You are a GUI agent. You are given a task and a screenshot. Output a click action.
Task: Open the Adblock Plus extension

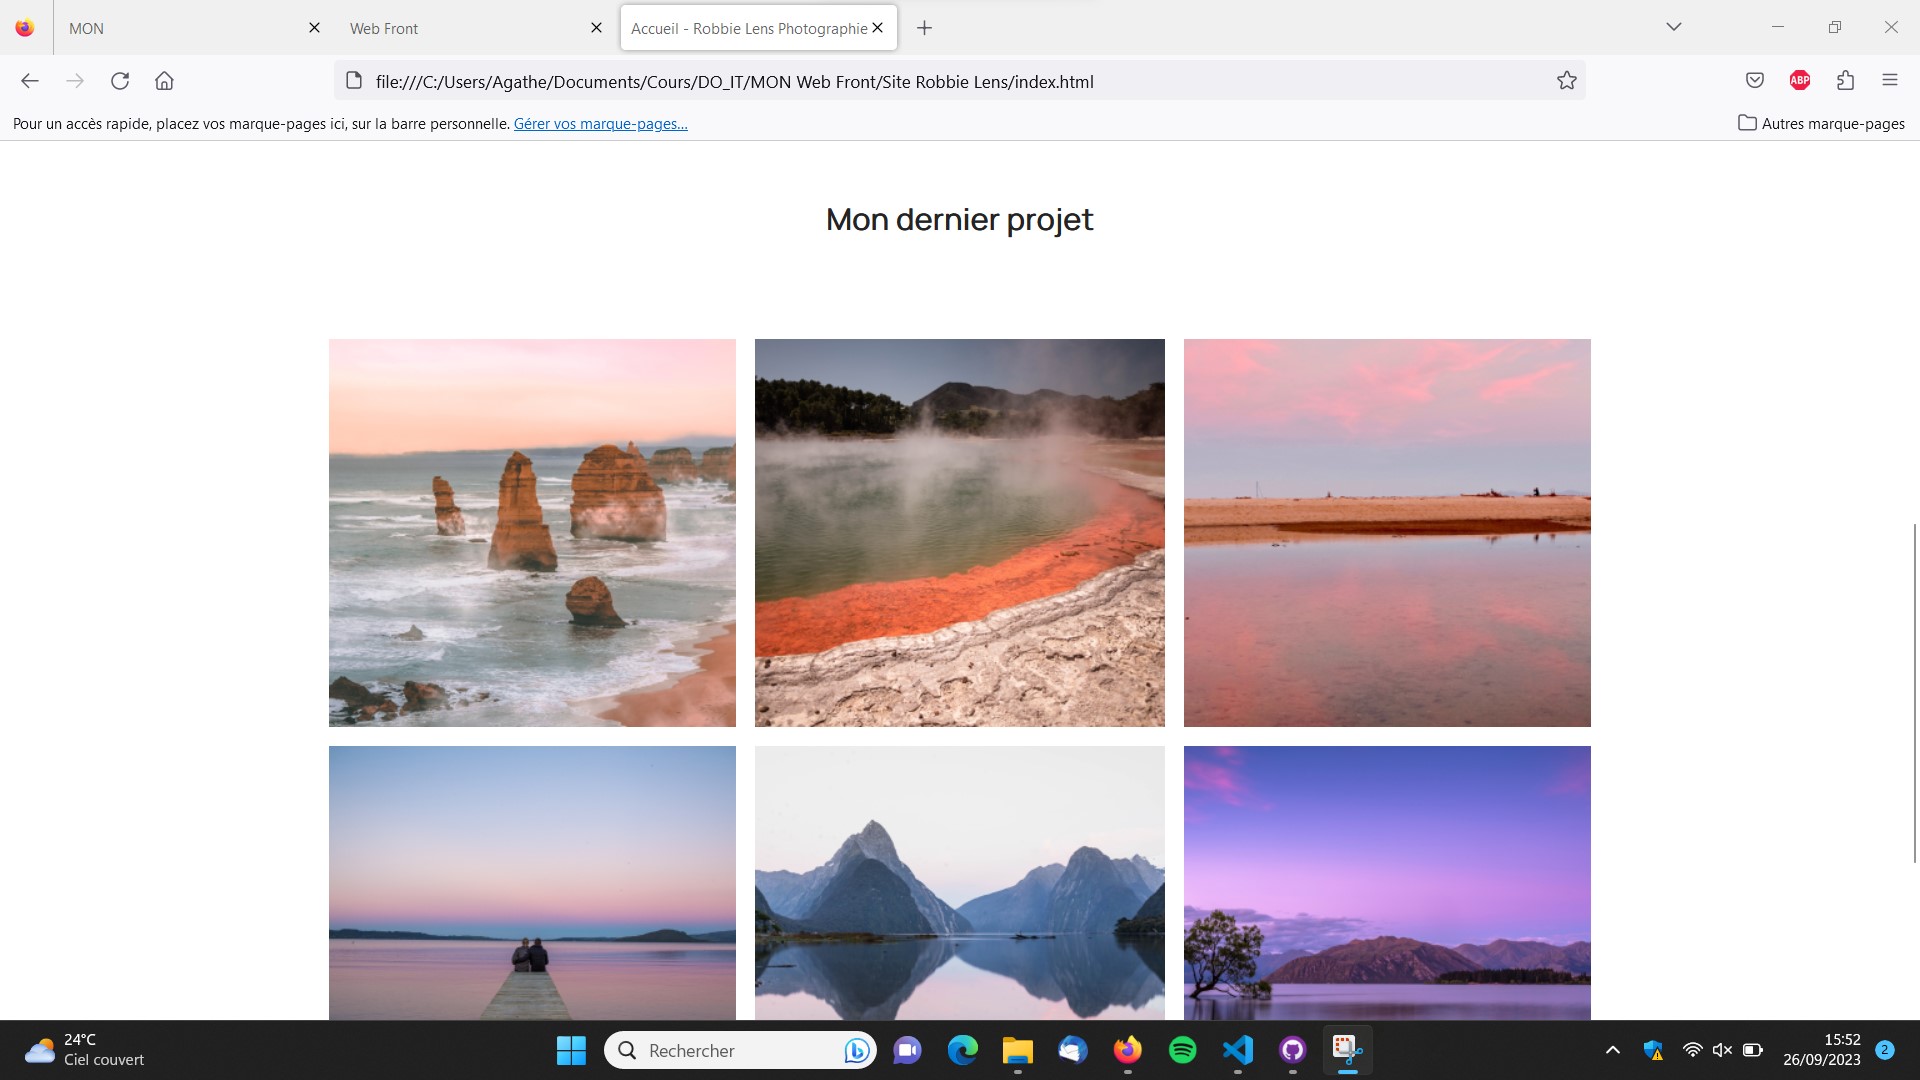(x=1799, y=81)
